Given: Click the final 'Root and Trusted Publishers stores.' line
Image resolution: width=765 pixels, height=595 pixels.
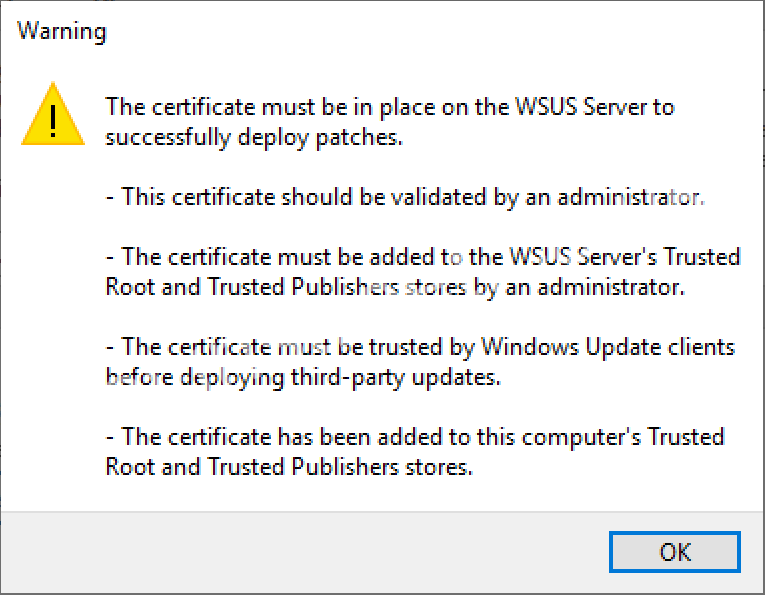Looking at the screenshot, I should pyautogui.click(x=288, y=467).
